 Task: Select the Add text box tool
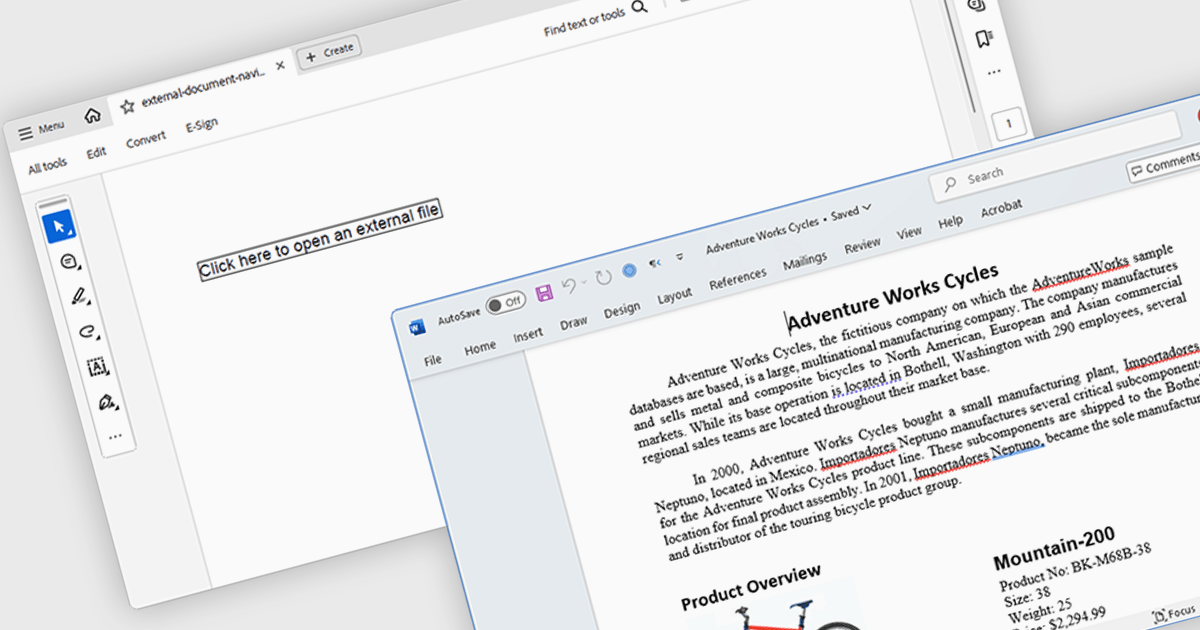tap(97, 367)
